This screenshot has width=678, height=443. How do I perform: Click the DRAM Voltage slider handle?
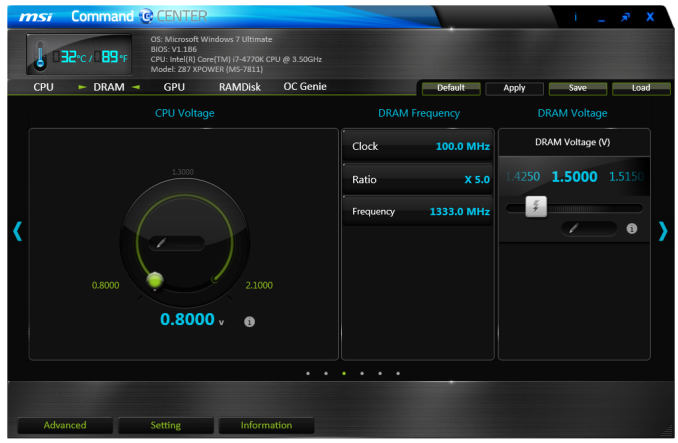pyautogui.click(x=536, y=207)
